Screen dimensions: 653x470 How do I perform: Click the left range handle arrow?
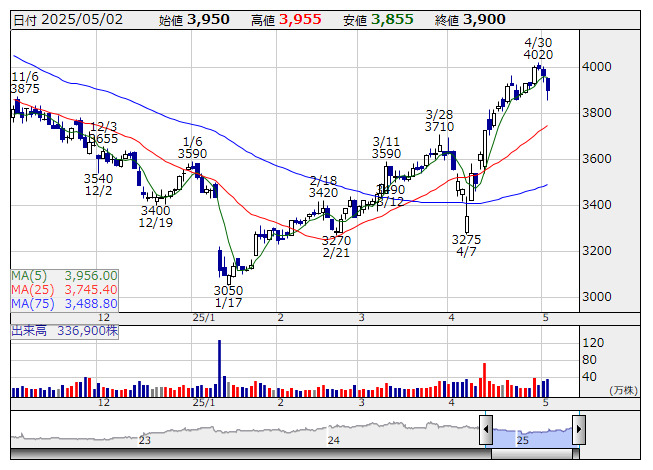pos(486,430)
